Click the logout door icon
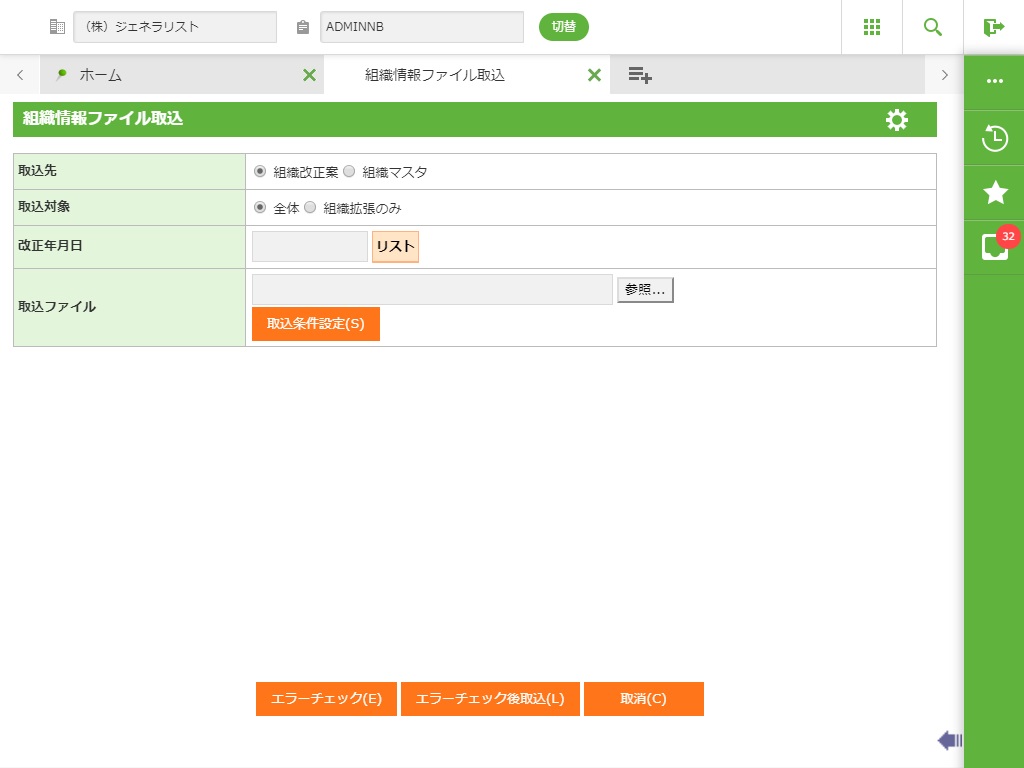The image size is (1024, 768). pyautogui.click(x=993, y=27)
